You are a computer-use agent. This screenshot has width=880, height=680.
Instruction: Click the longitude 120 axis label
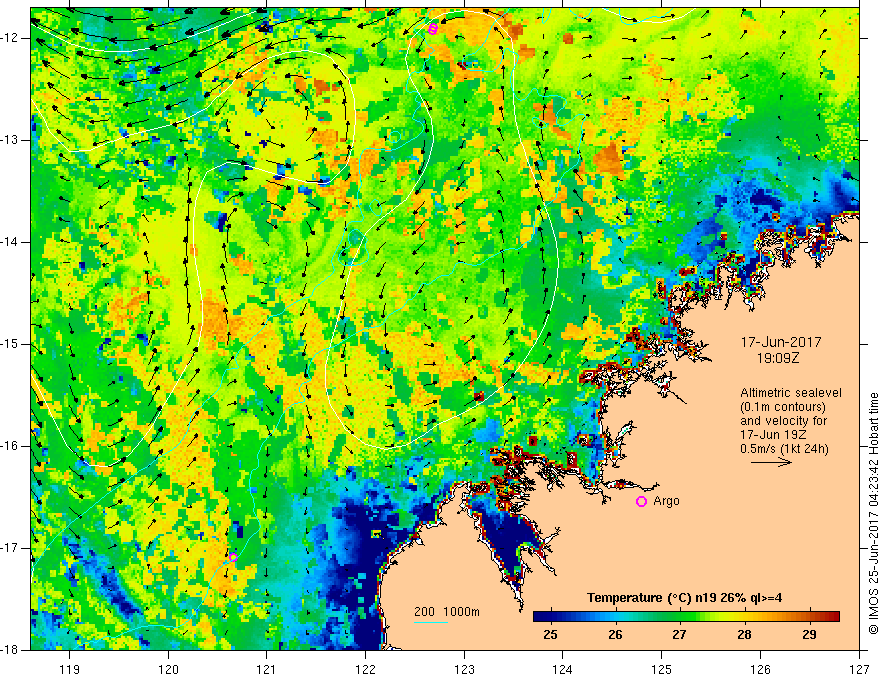pos(168,669)
